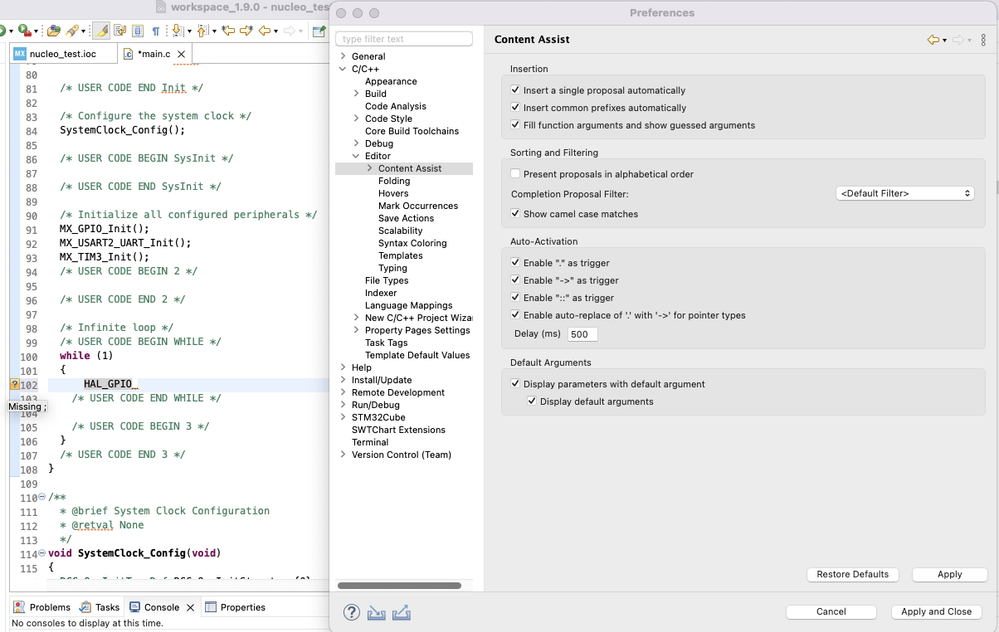Click Apply and Close button
The image size is (999, 632).
(x=936, y=612)
